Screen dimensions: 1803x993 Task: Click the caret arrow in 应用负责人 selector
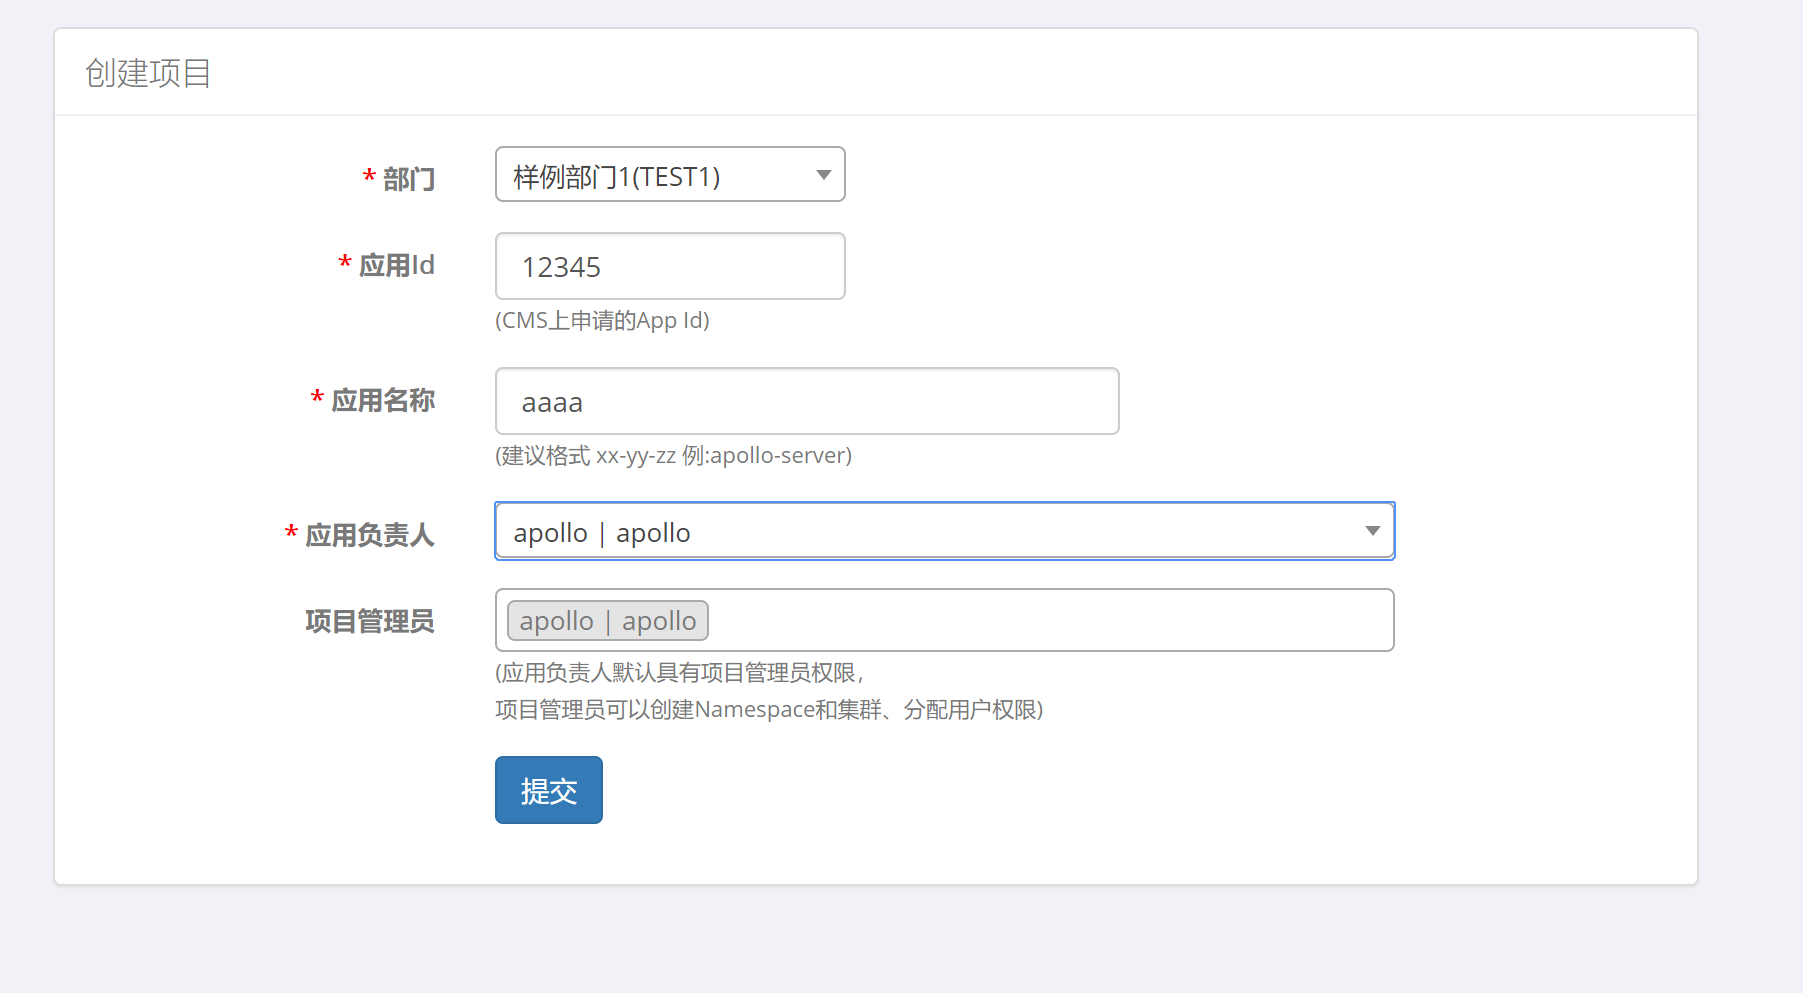1372,531
